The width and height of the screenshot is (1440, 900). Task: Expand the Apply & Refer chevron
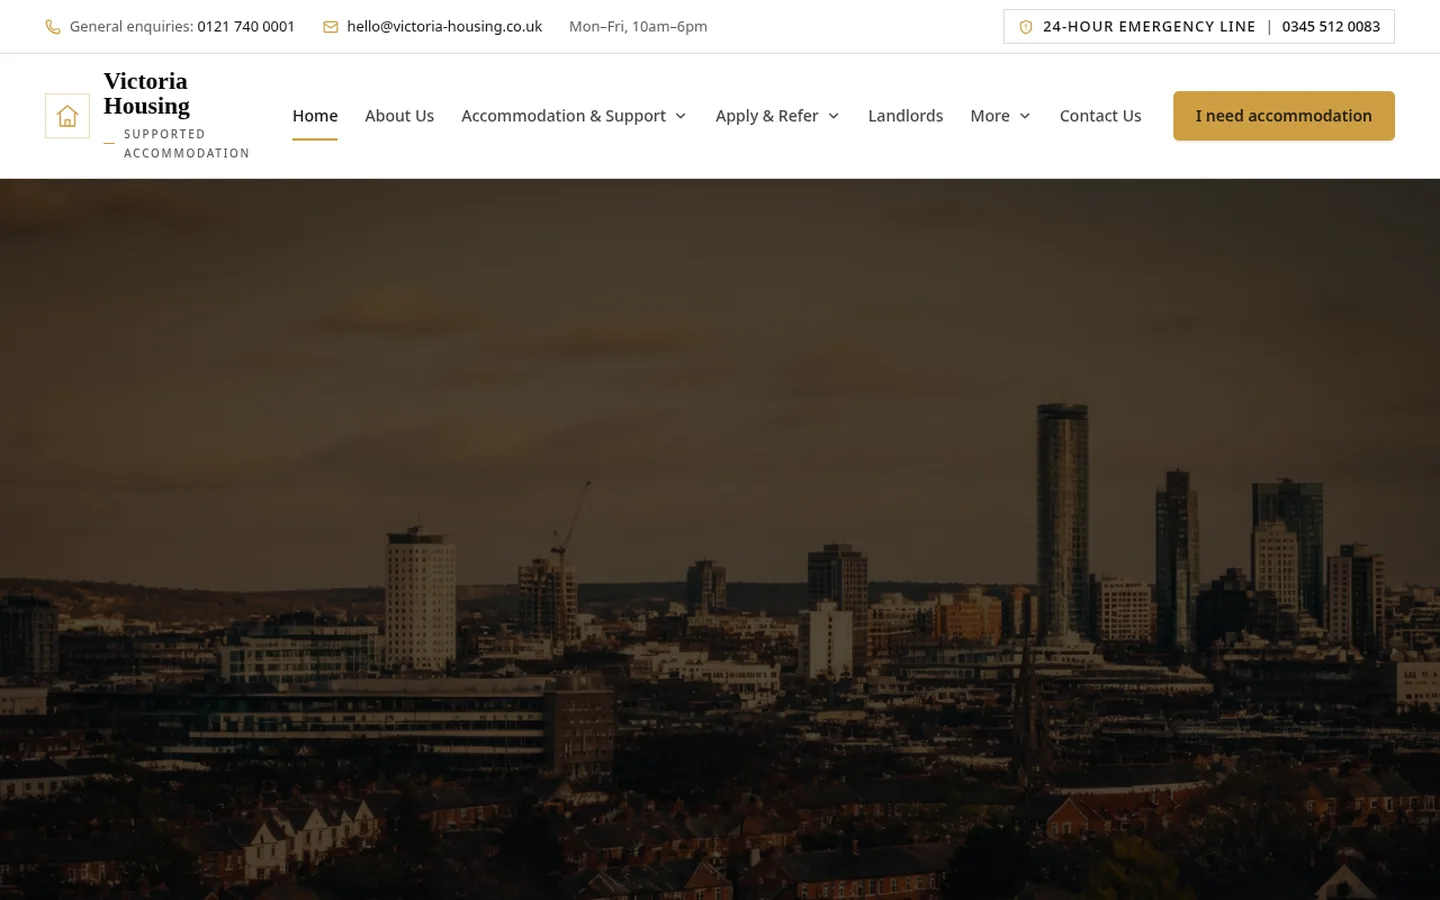pos(834,116)
